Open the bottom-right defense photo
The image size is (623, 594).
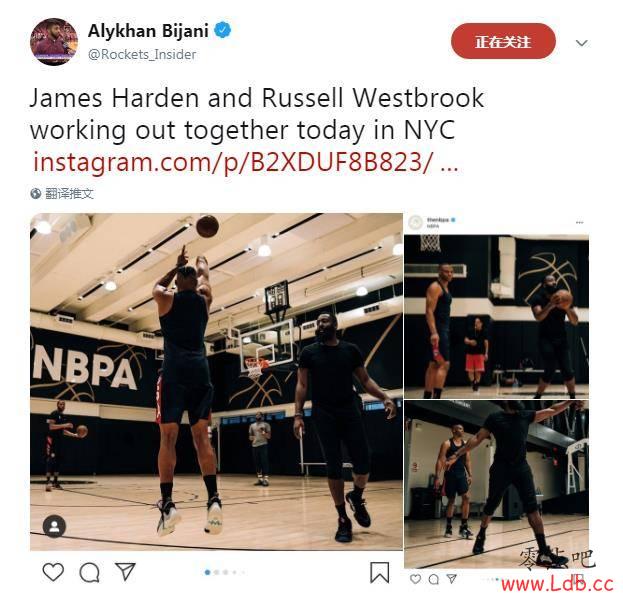coord(497,484)
